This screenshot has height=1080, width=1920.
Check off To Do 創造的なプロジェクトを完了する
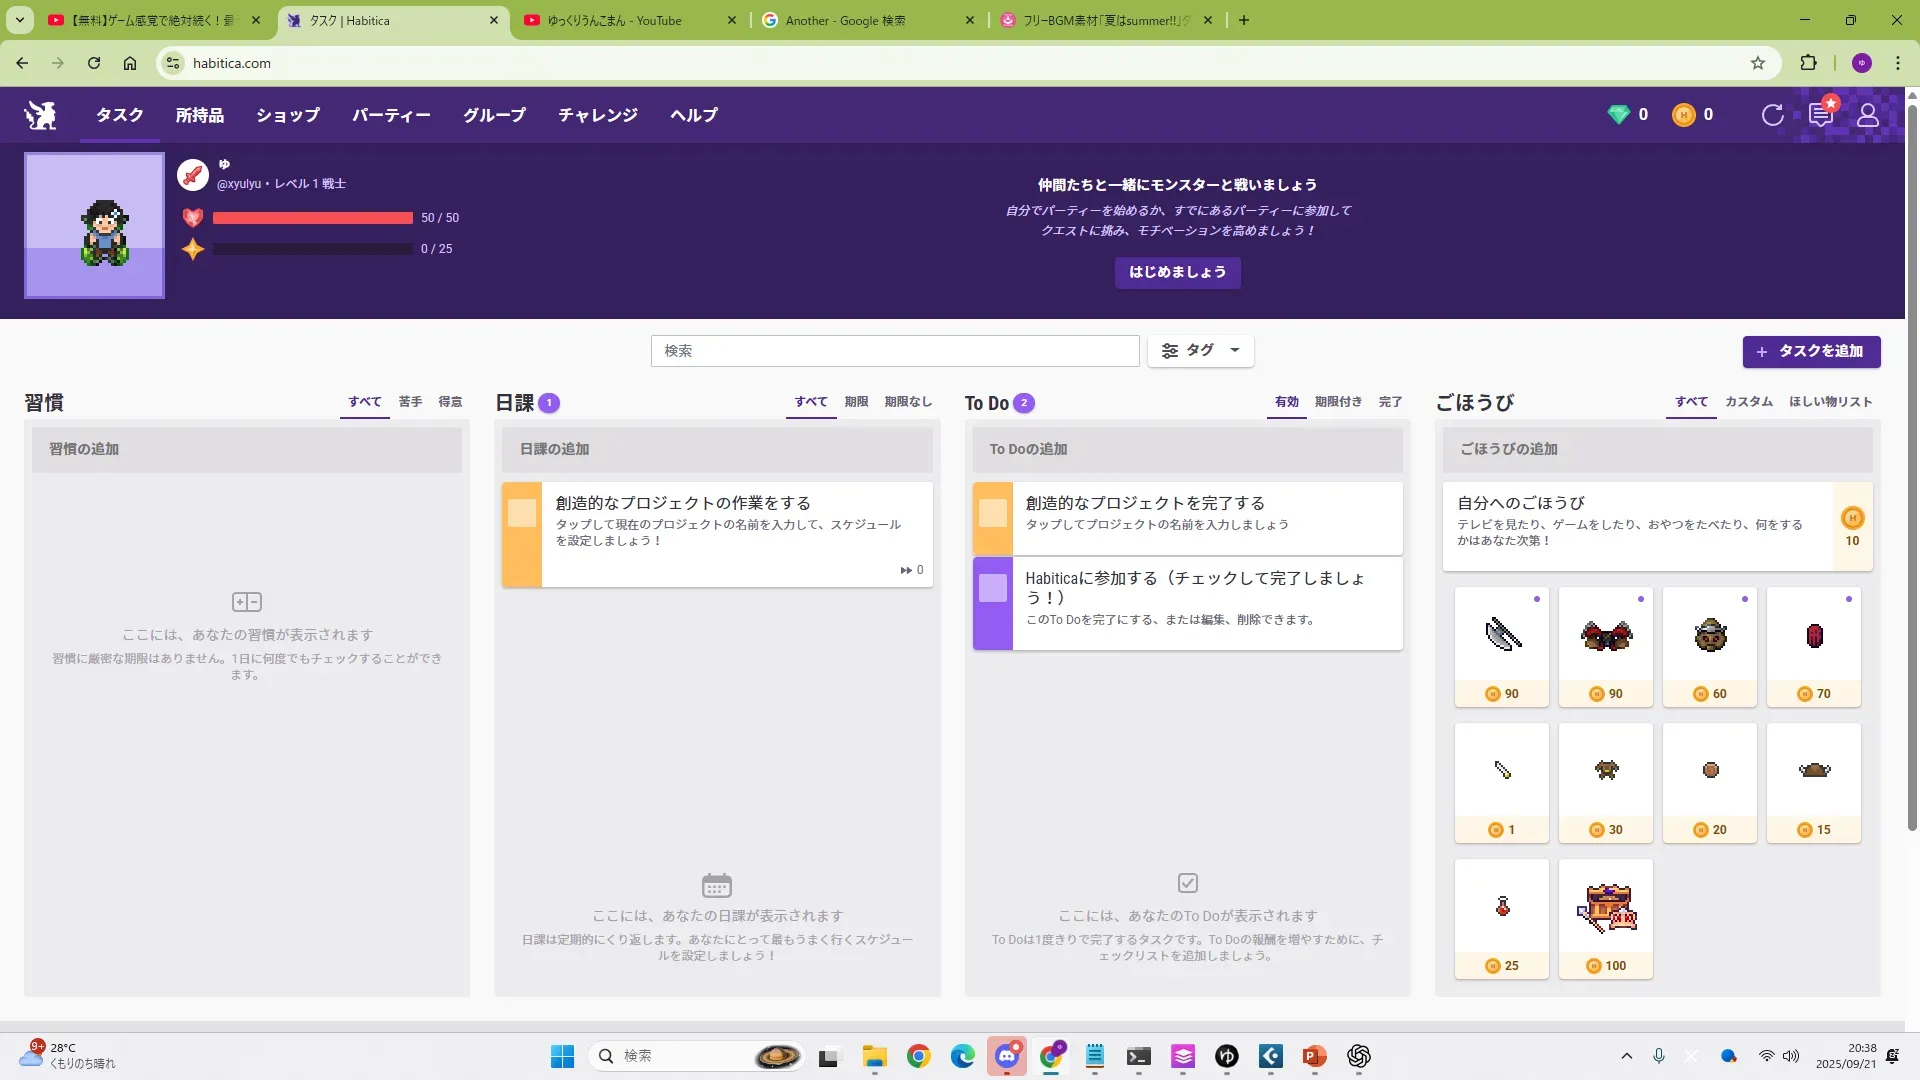pyautogui.click(x=992, y=514)
